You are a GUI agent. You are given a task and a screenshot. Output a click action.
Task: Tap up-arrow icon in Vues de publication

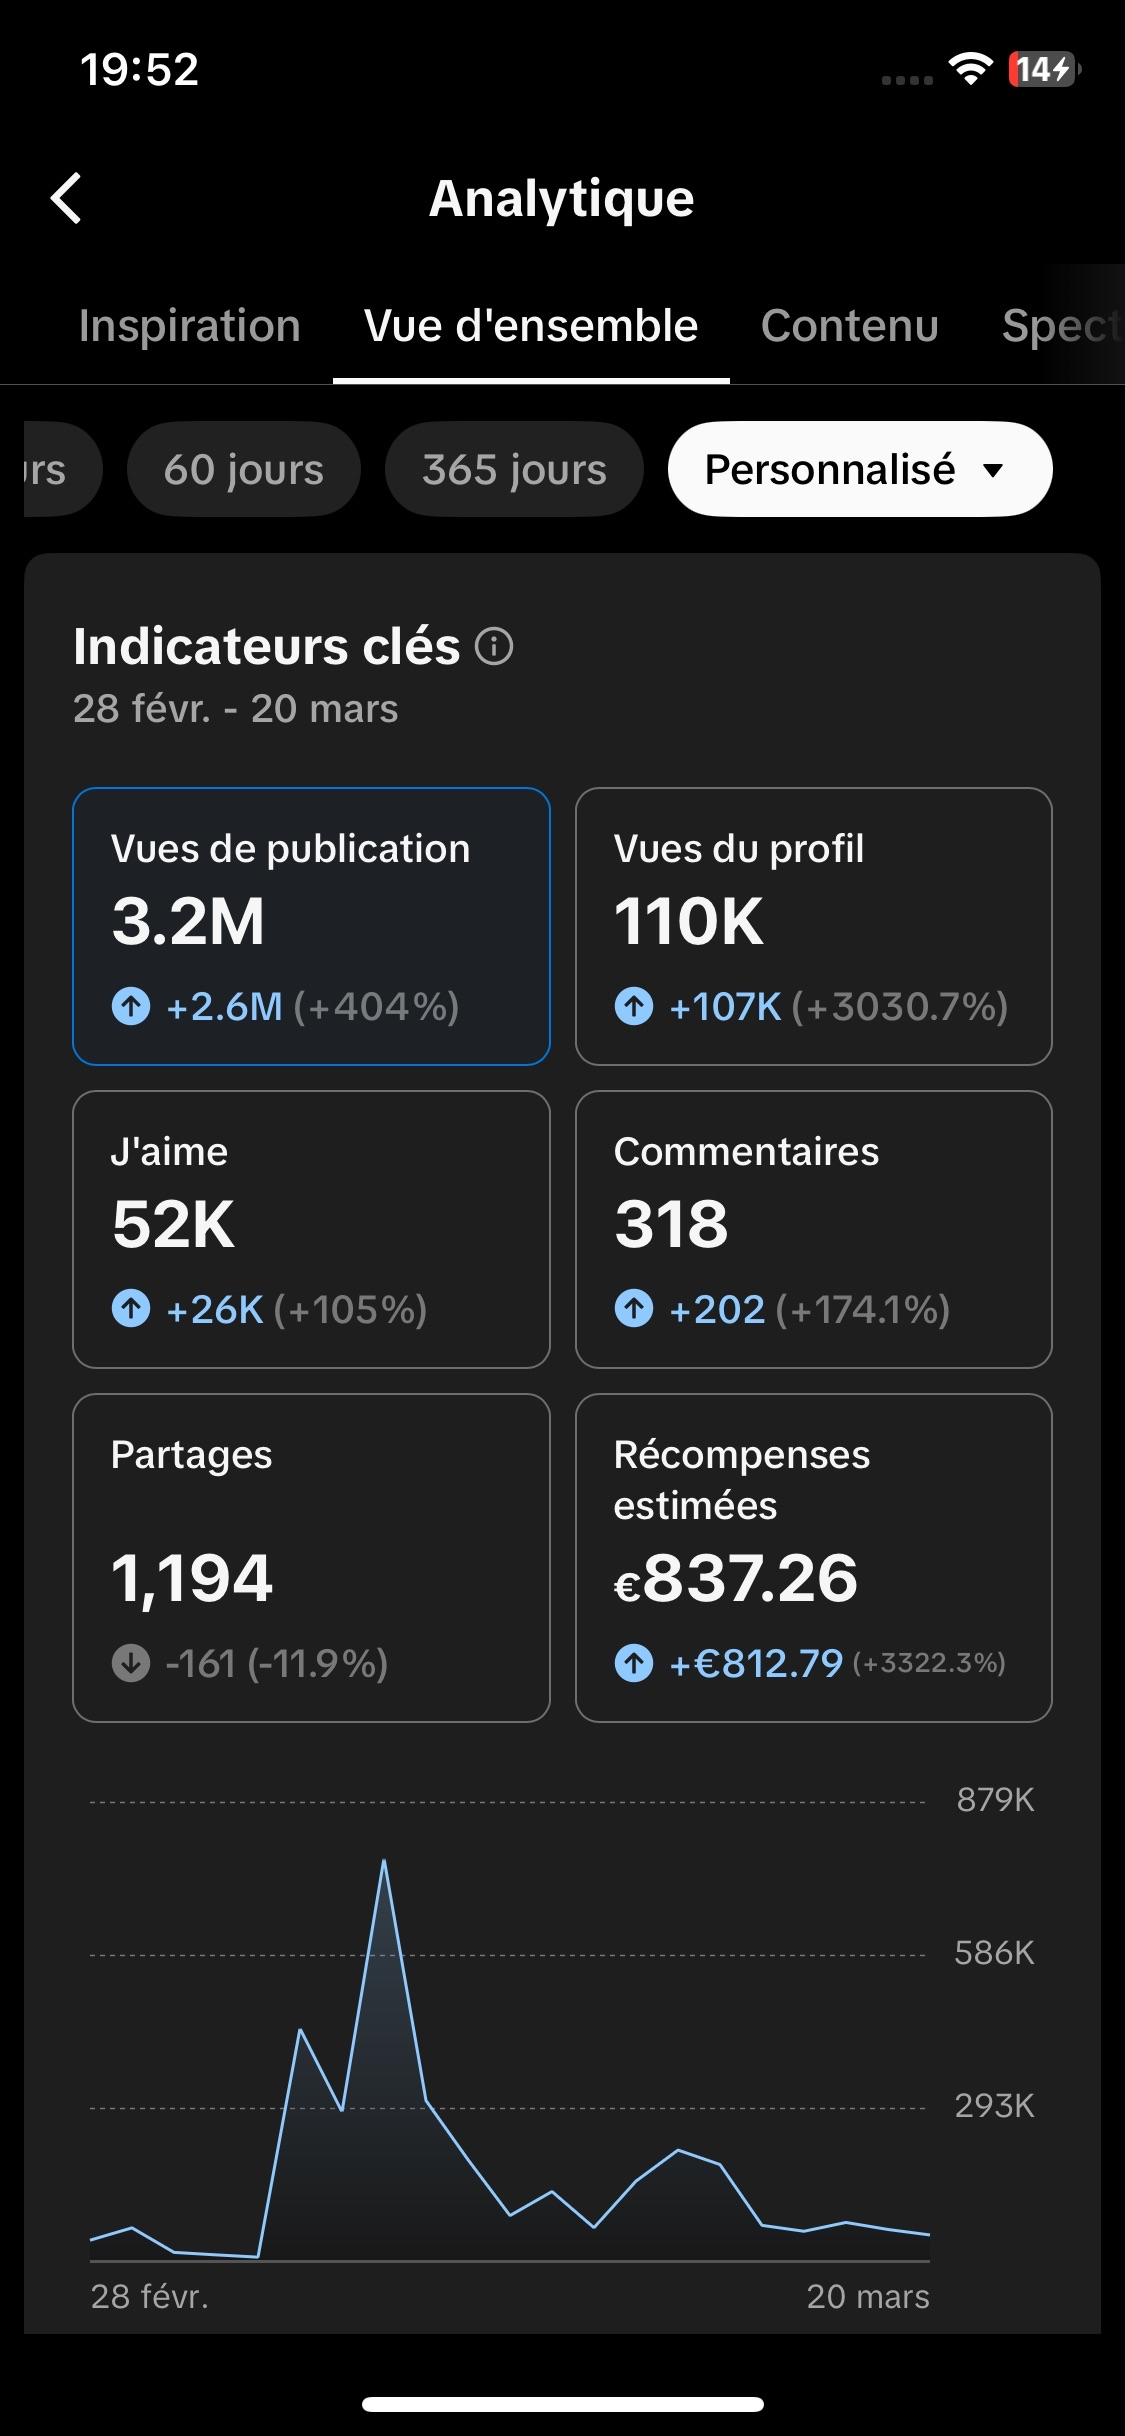[x=131, y=1006]
